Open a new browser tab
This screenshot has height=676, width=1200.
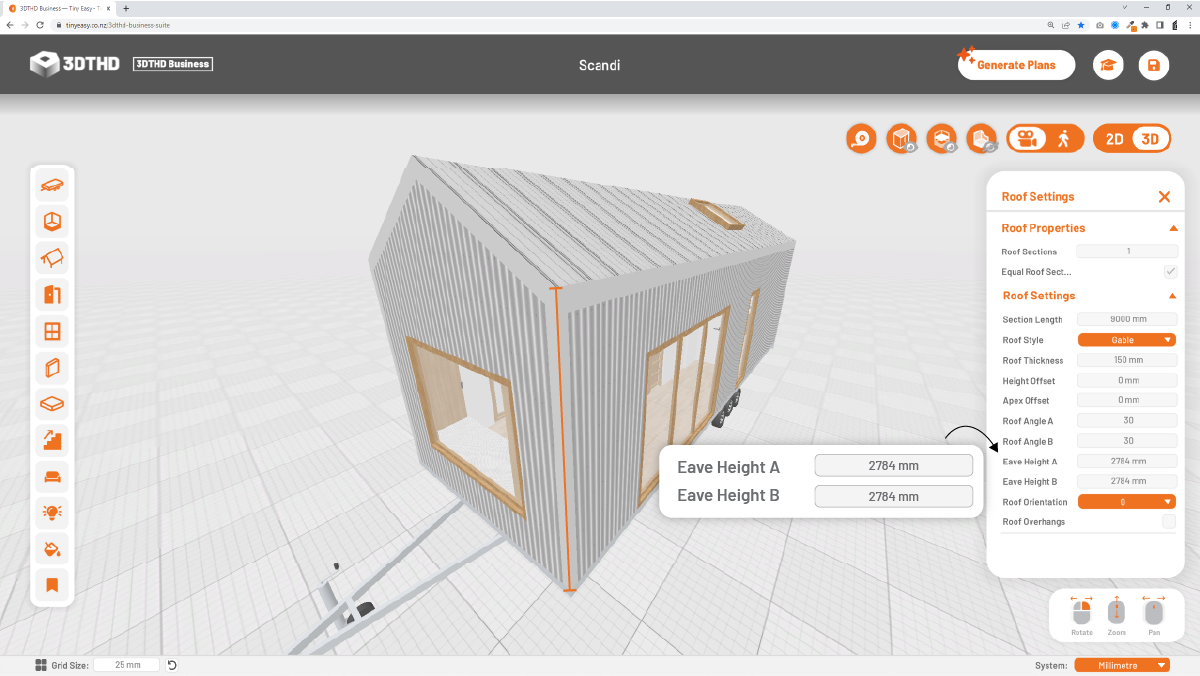(126, 8)
